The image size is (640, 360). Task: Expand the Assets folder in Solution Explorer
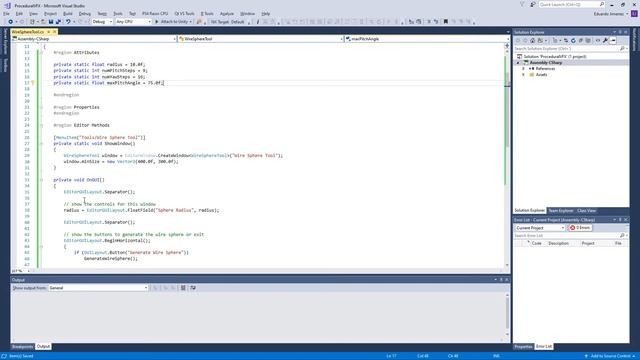click(x=523, y=75)
